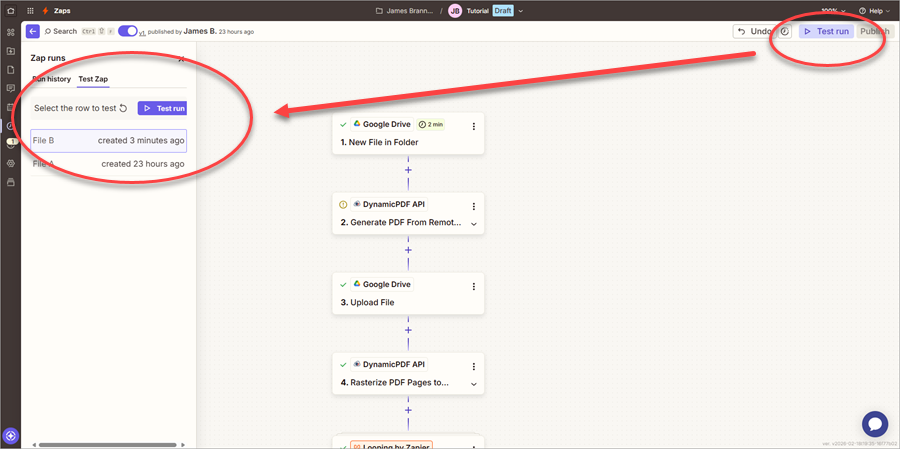Screen dimensions: 900x449
Task: Click the back arrow button
Action: [33, 31]
